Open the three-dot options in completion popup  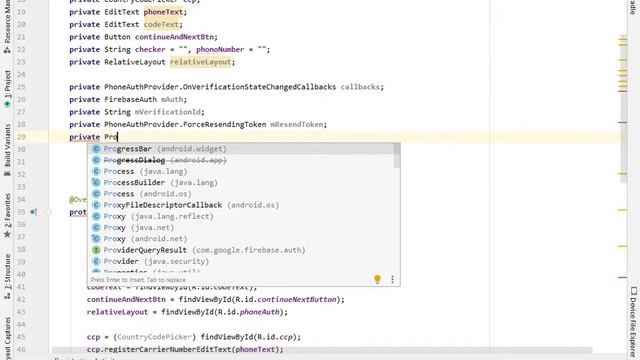pyautogui.click(x=392, y=279)
